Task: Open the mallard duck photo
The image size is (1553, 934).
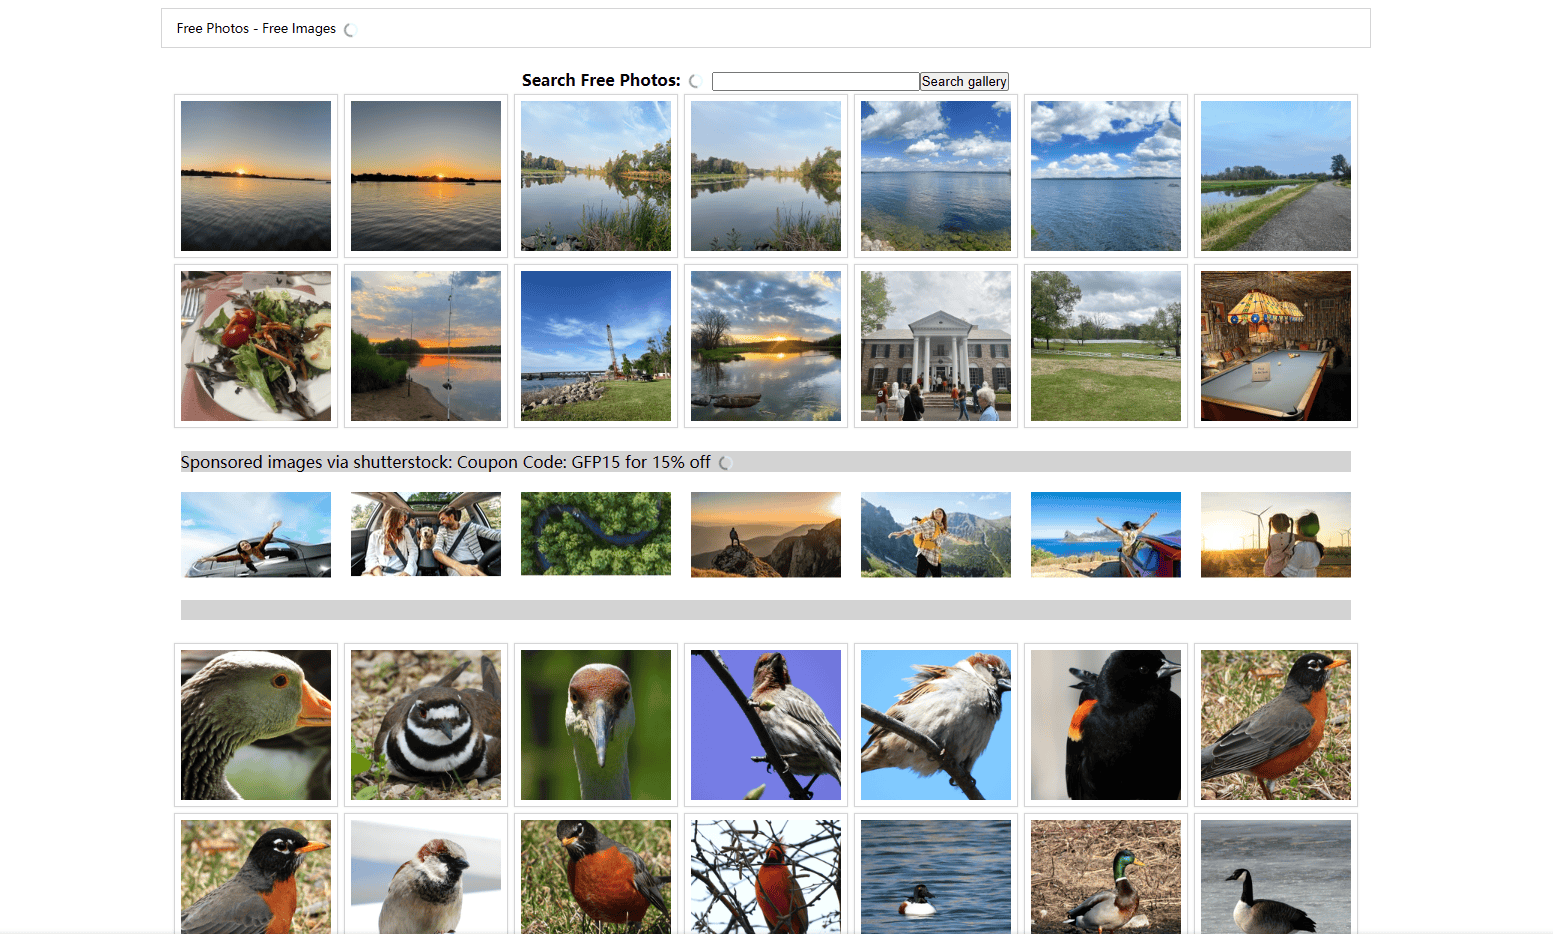Action: coord(1105,875)
